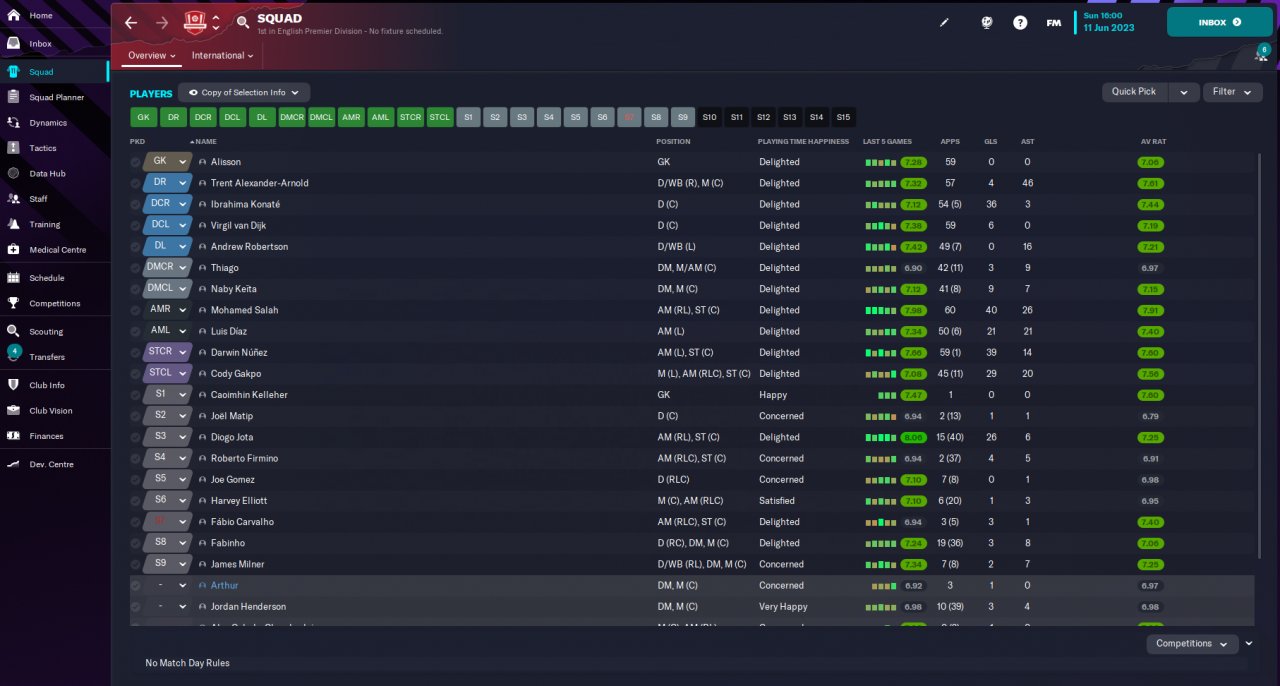Open the help question mark icon
The width and height of the screenshot is (1280, 686).
click(1020, 22)
